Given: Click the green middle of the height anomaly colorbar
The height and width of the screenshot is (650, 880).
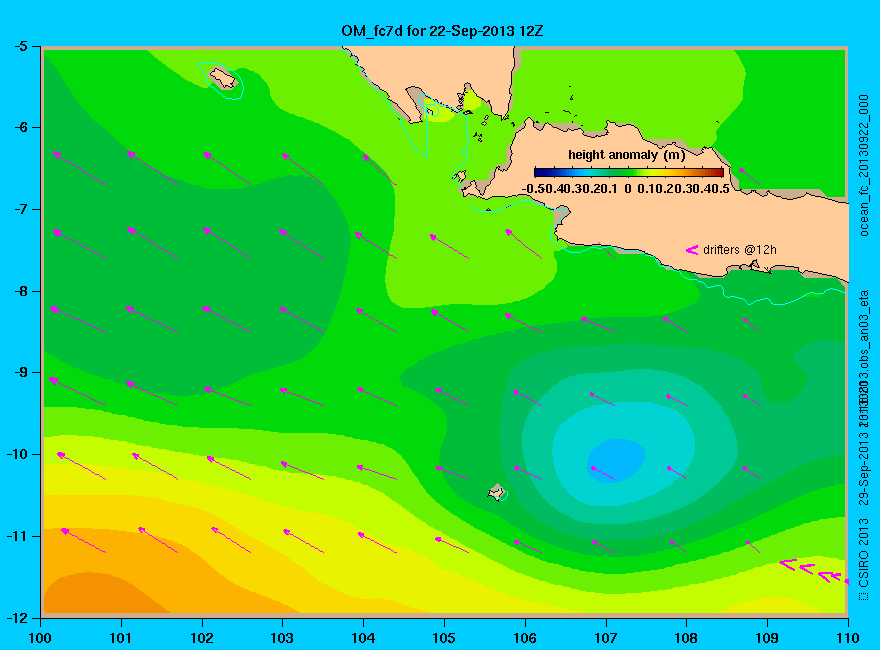Looking at the screenshot, I should [x=629, y=172].
